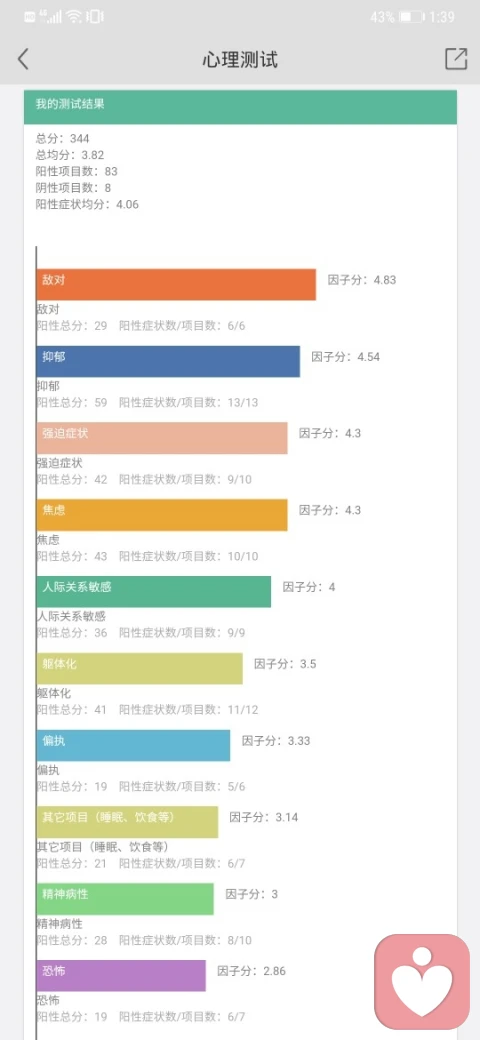Select the 躯体化 bar

tap(140, 669)
